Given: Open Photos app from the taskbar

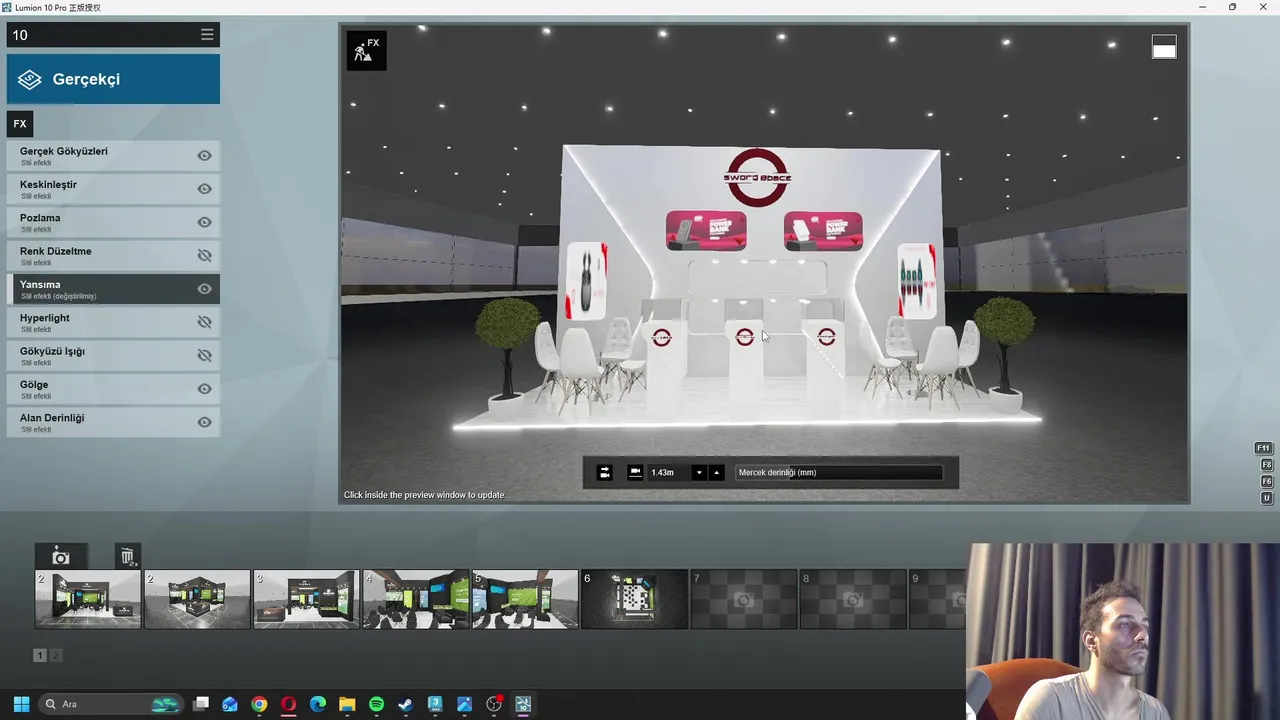Looking at the screenshot, I should (464, 704).
